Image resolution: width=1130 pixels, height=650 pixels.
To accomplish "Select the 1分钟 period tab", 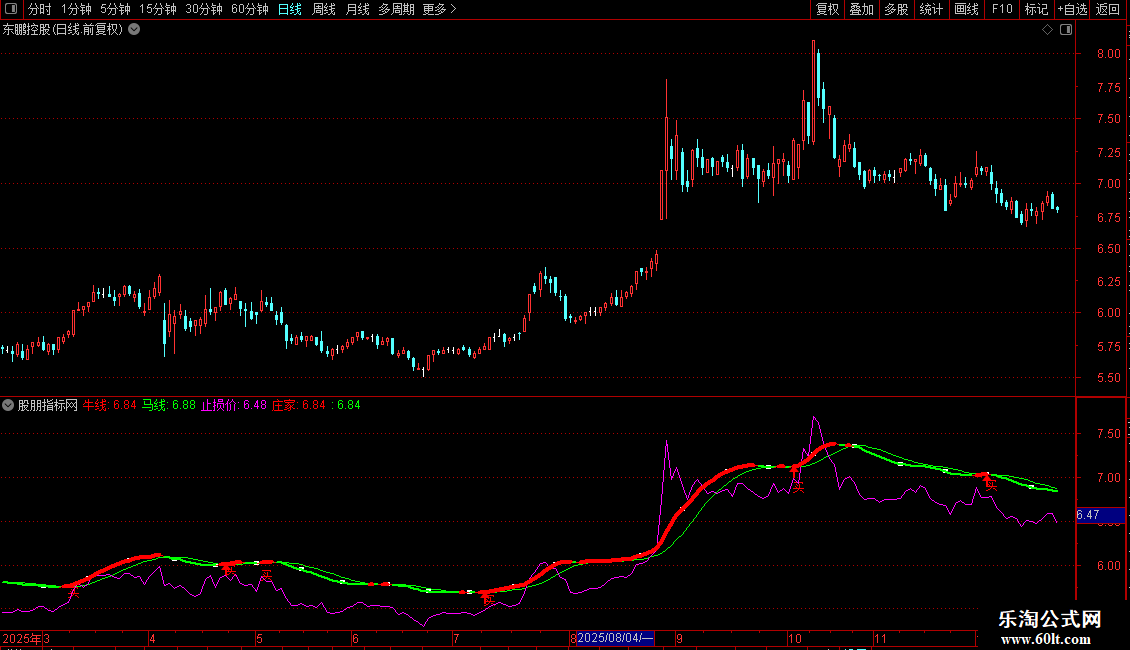I will coord(76,9).
